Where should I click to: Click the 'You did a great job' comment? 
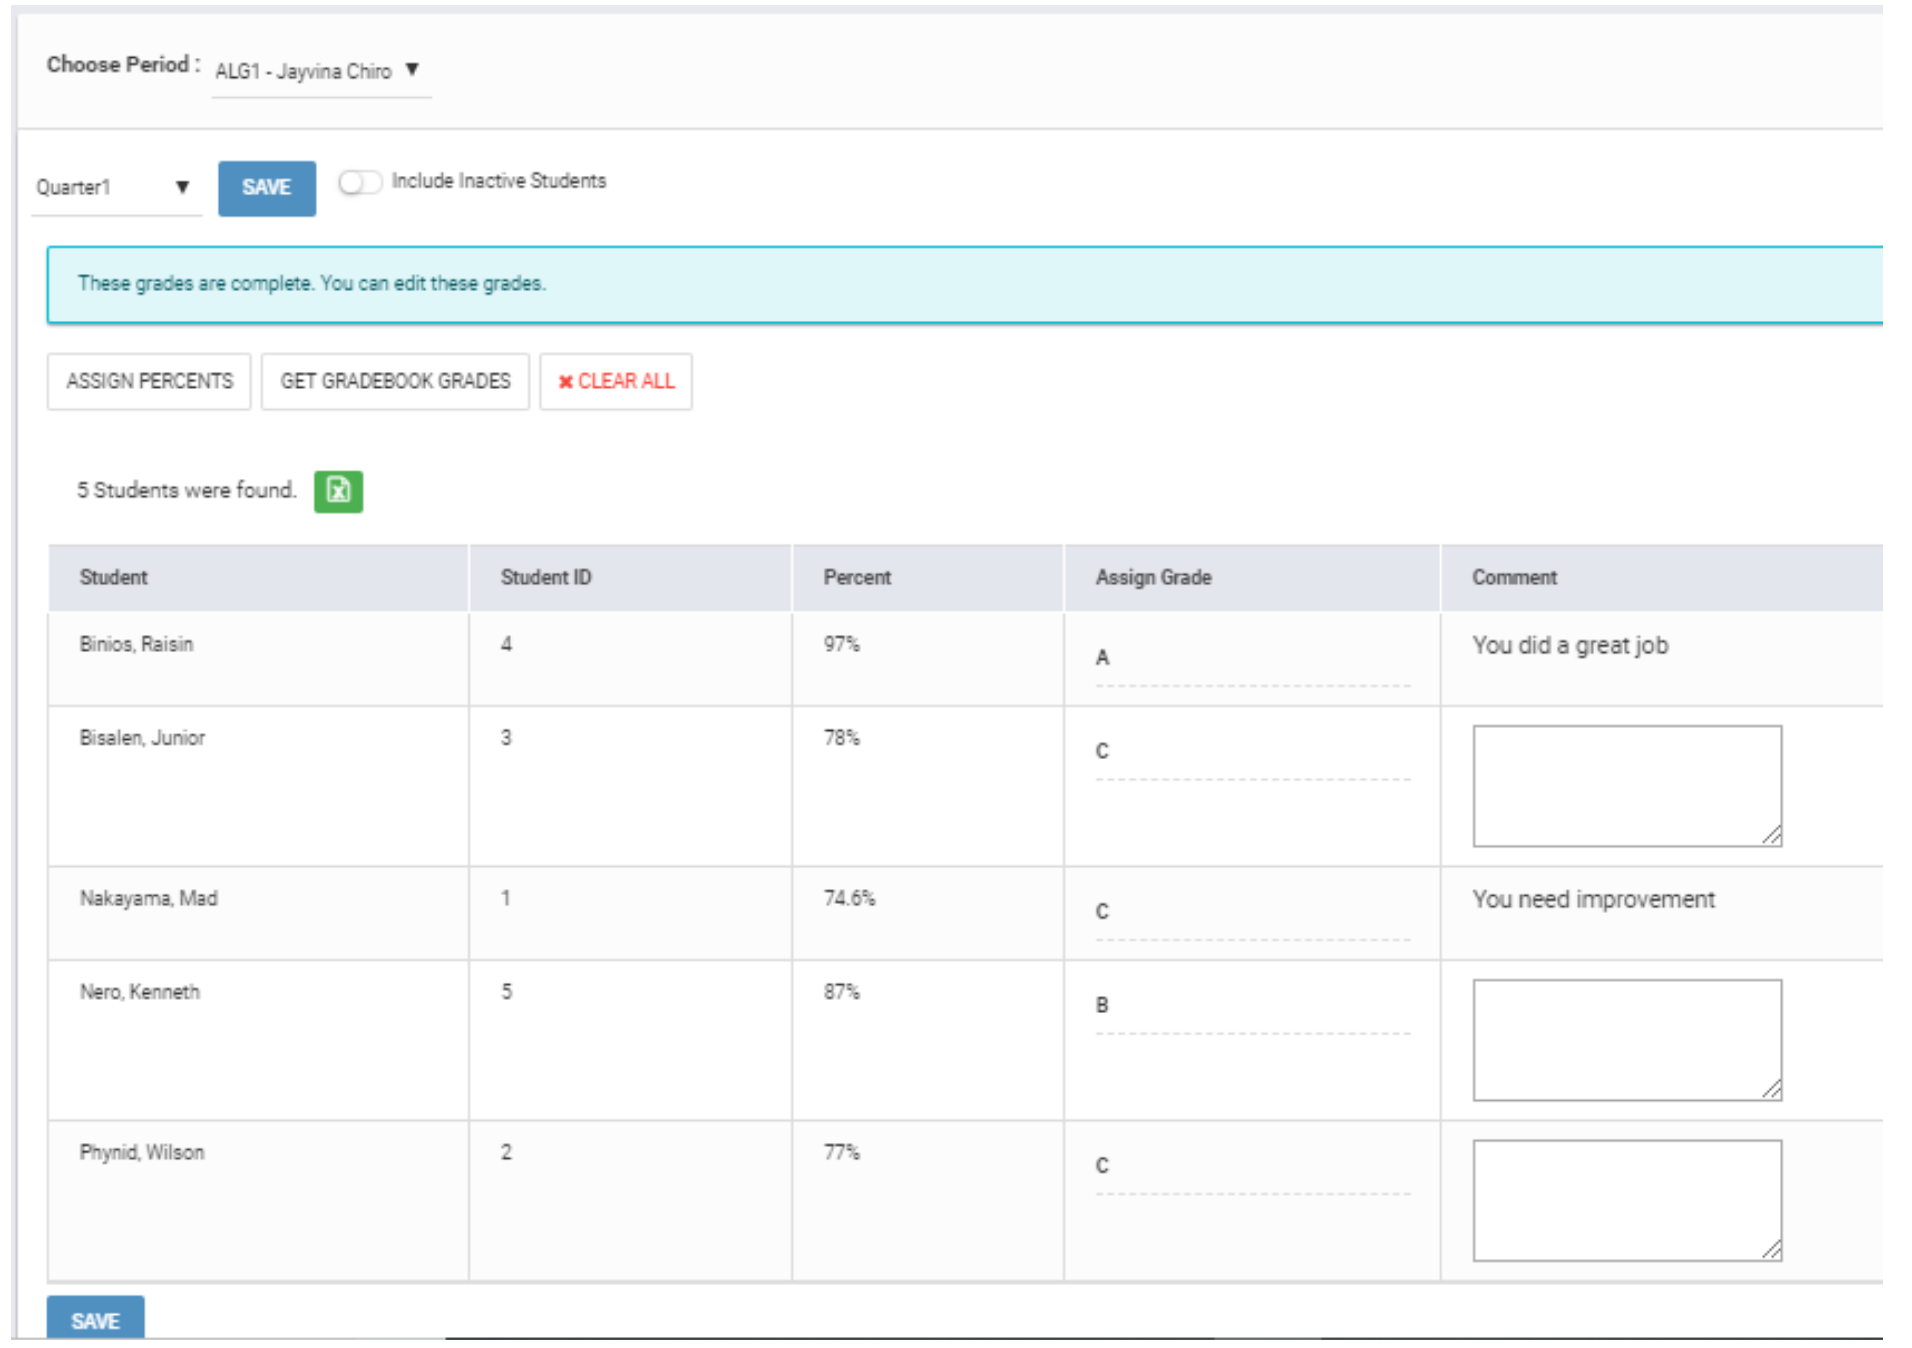(1570, 646)
